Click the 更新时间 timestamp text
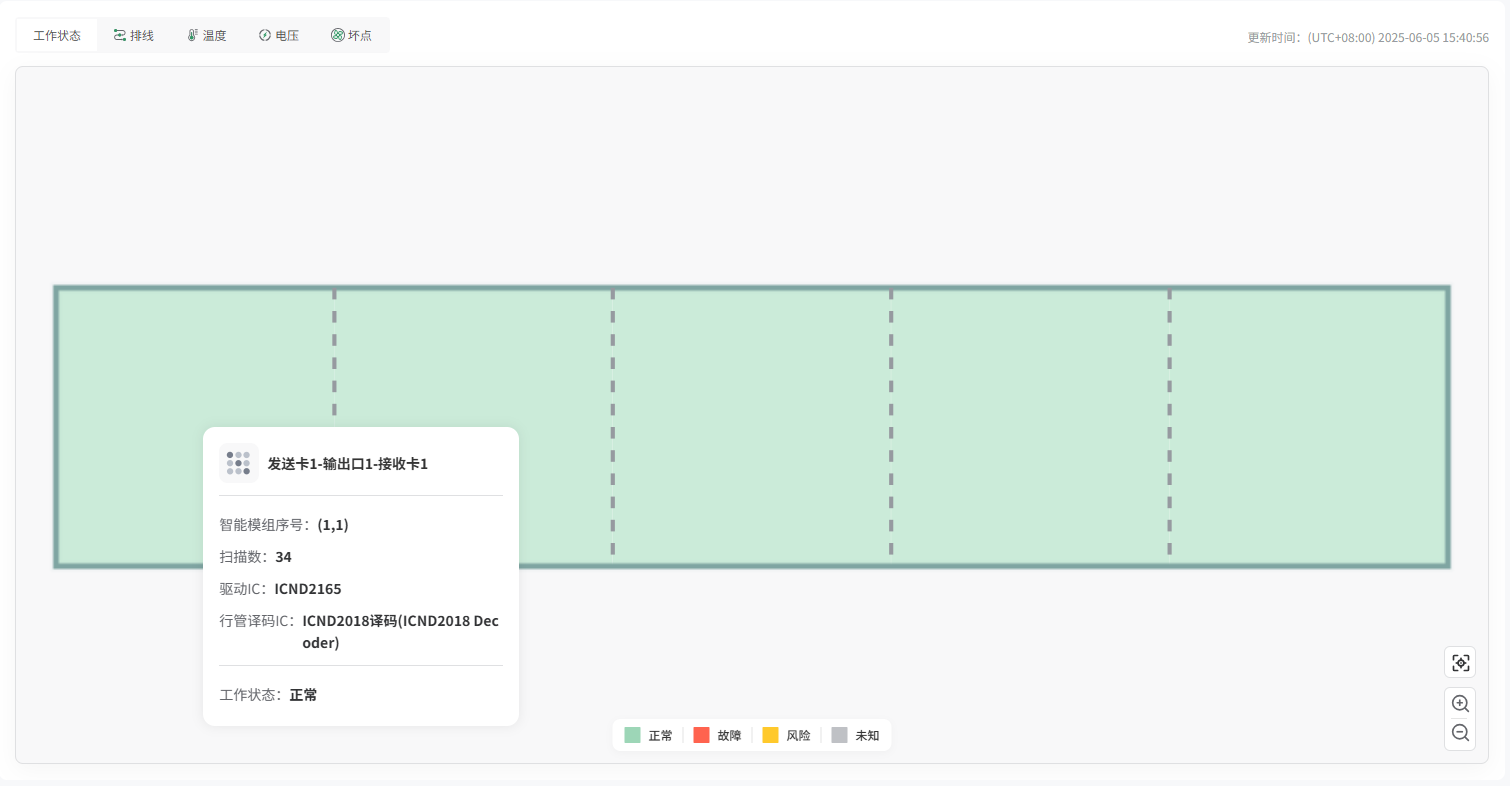The width and height of the screenshot is (1510, 786). (x=1368, y=38)
